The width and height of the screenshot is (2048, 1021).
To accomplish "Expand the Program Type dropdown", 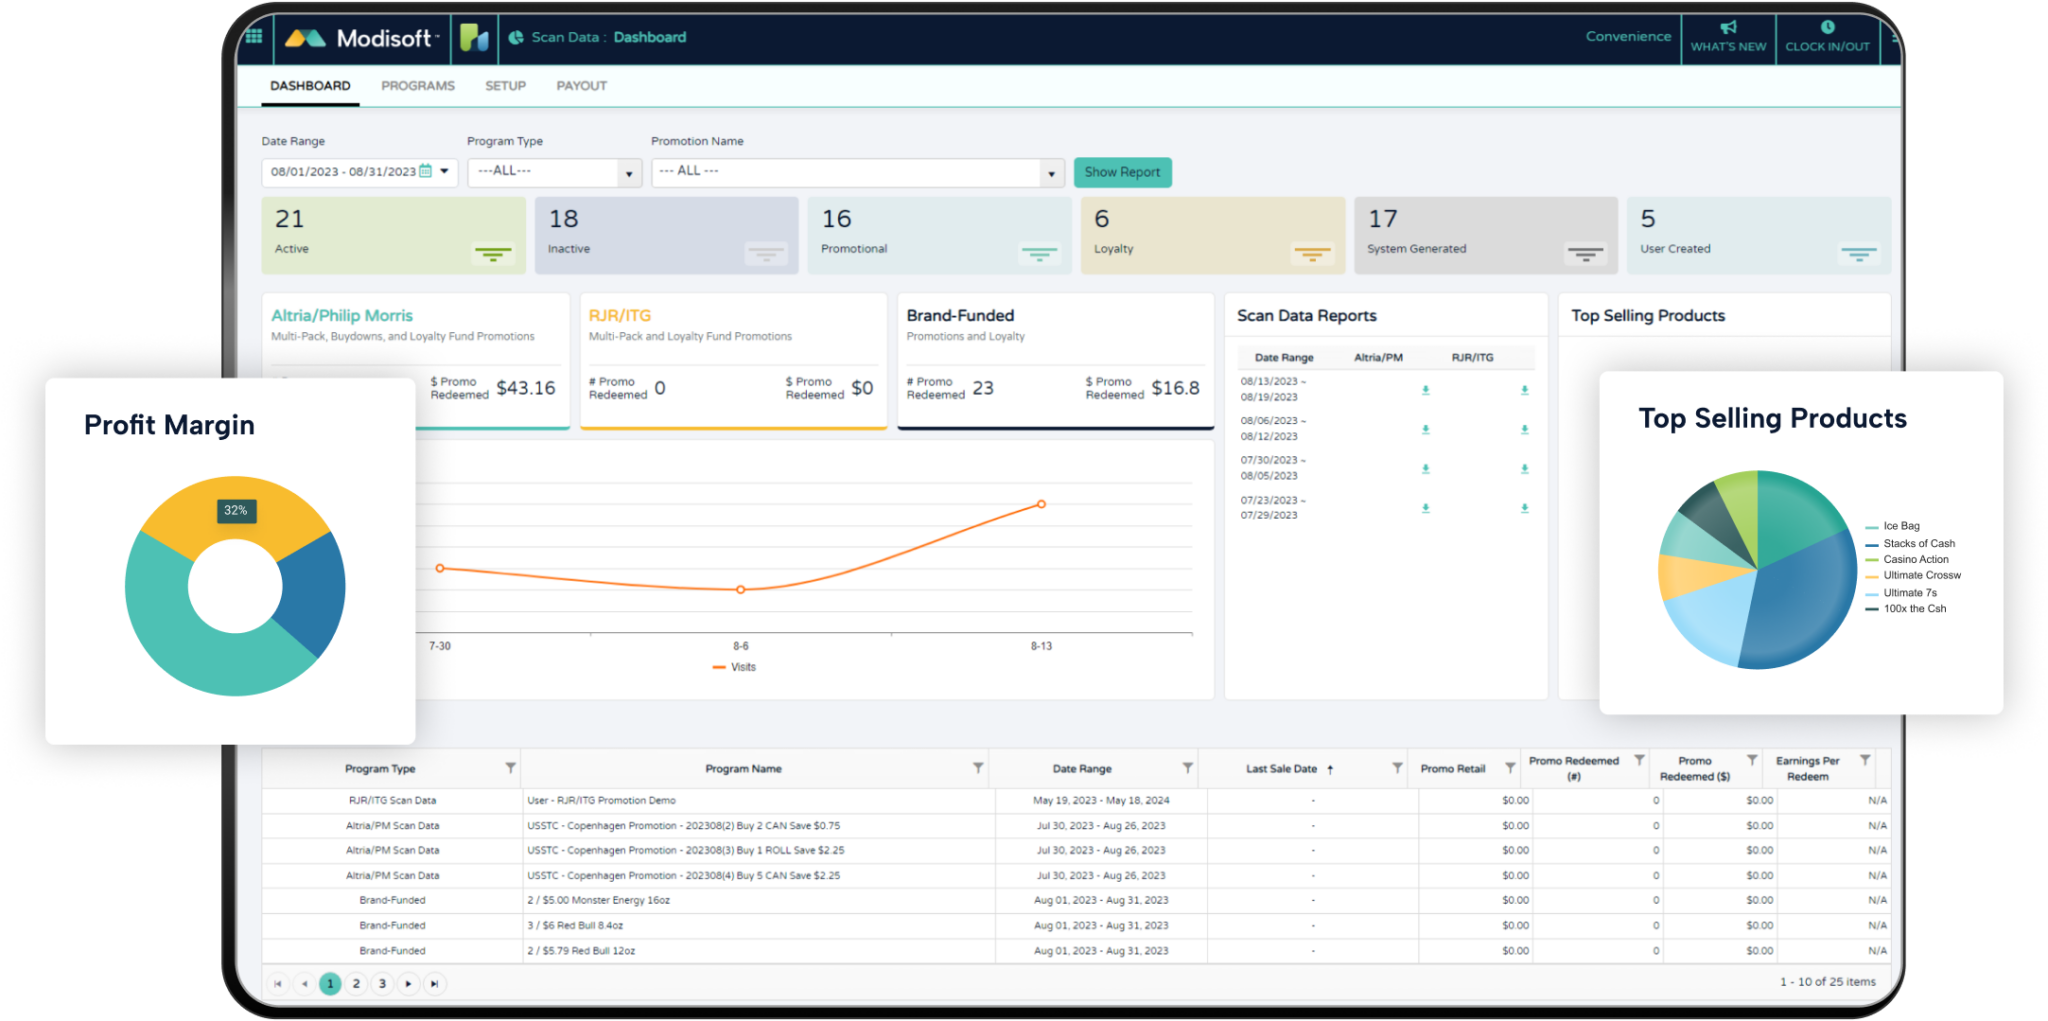I will pyautogui.click(x=628, y=173).
